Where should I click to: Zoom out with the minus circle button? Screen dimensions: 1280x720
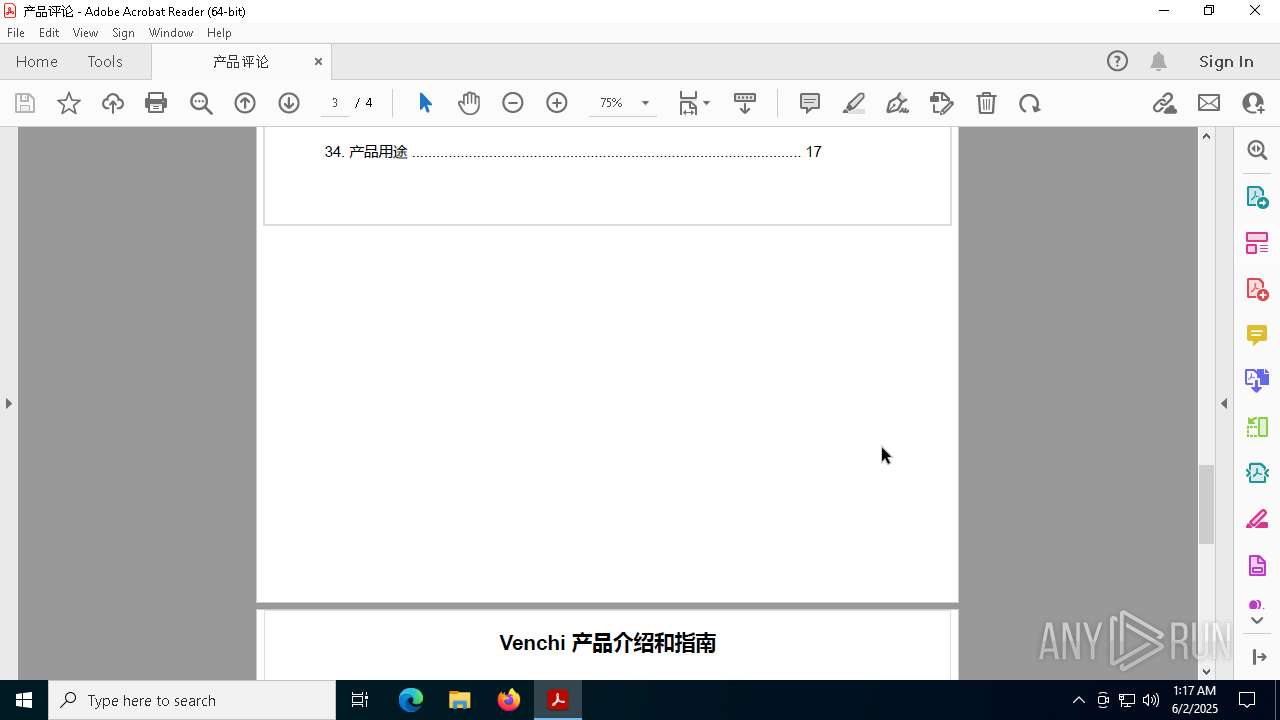(x=513, y=103)
